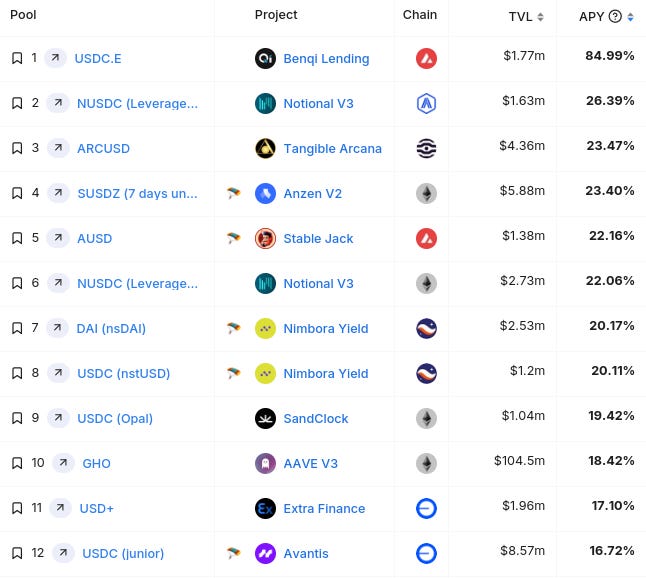Click the Project column header
Image resolution: width=646 pixels, height=578 pixels.
pos(276,15)
